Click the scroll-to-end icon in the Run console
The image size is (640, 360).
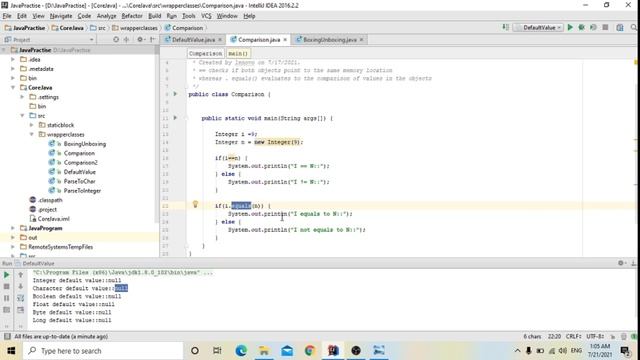click(20, 310)
